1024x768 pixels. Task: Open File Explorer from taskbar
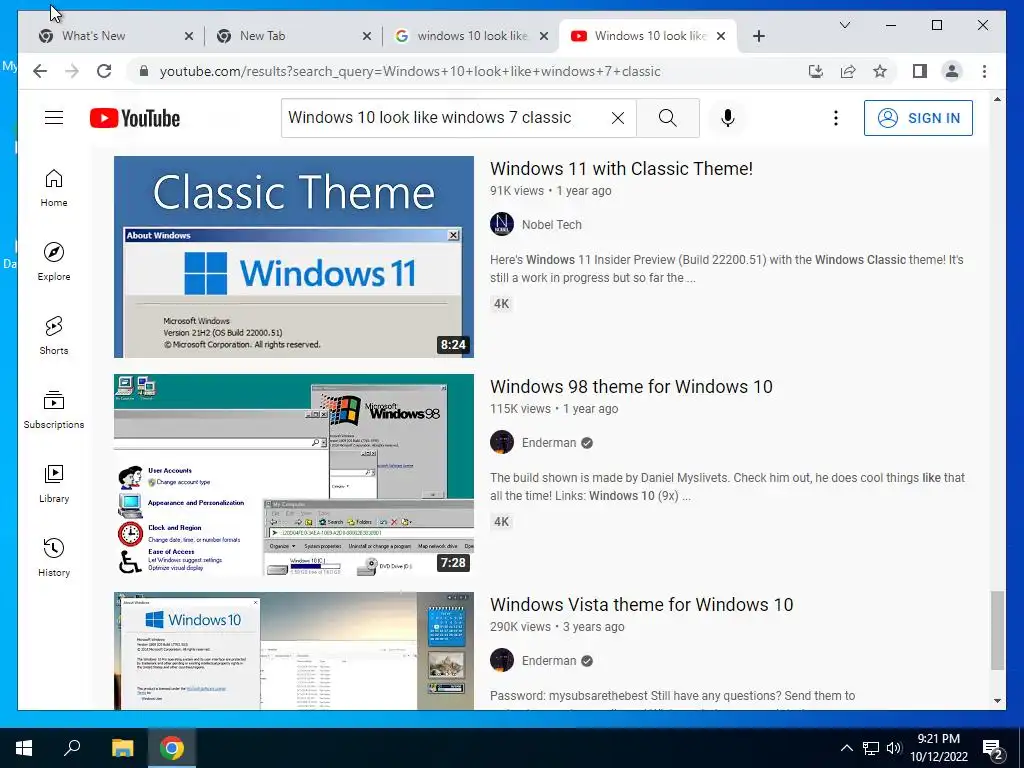122,748
